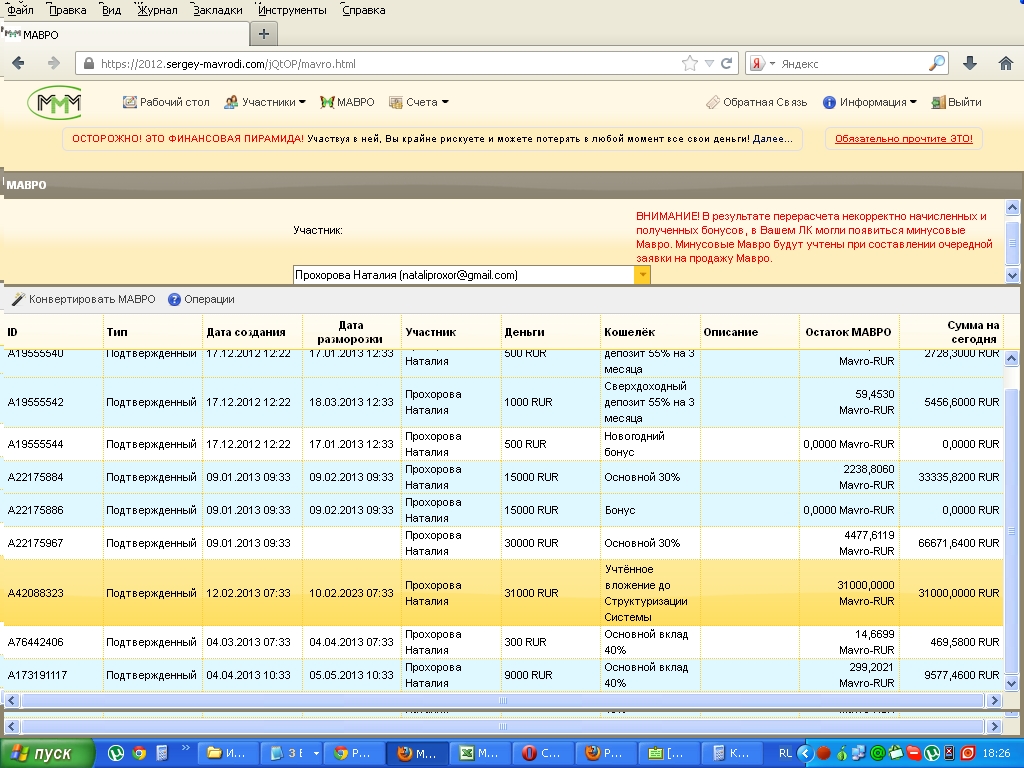Select the МАВРО browser tab

tap(125, 35)
